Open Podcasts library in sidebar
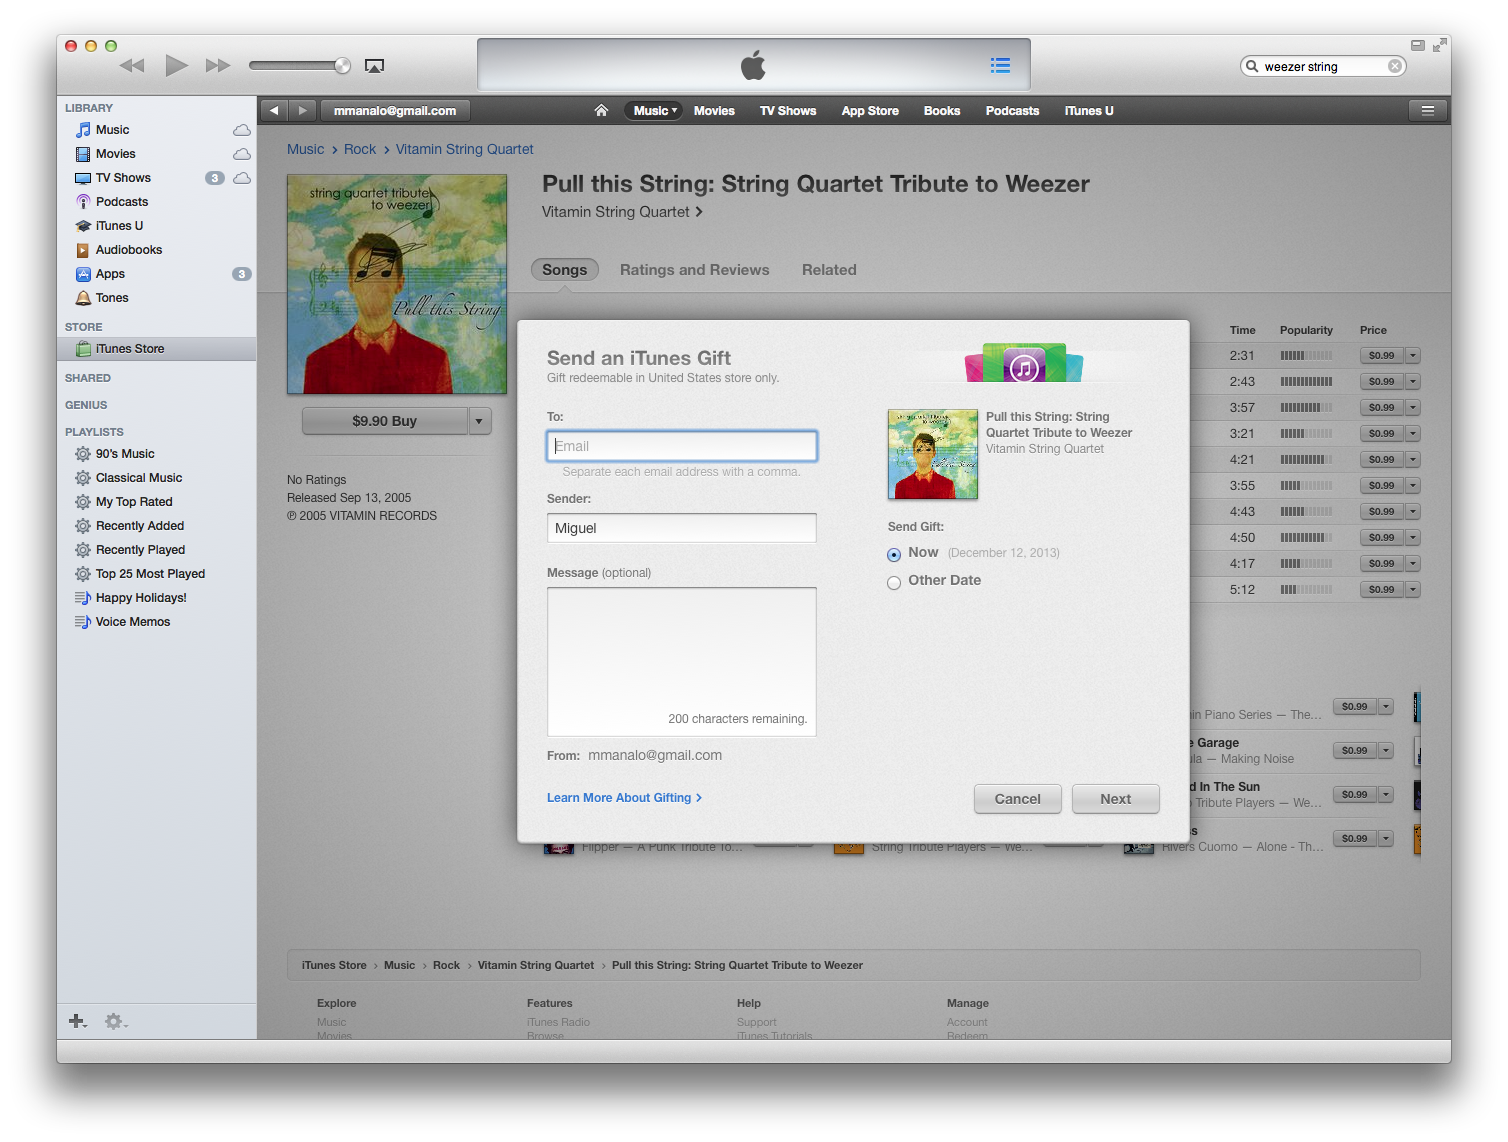Image resolution: width=1508 pixels, height=1142 pixels. pos(121,202)
